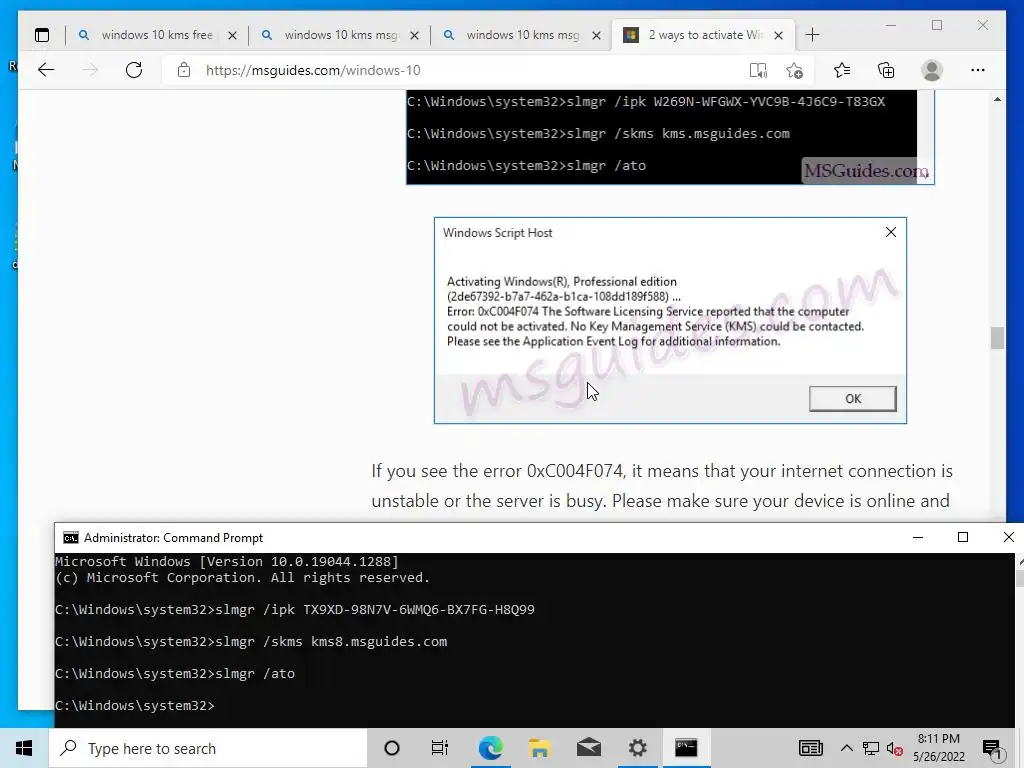The image size is (1024, 768).
Task: Click the Command Prompt scrollbar
Action: click(x=1019, y=640)
